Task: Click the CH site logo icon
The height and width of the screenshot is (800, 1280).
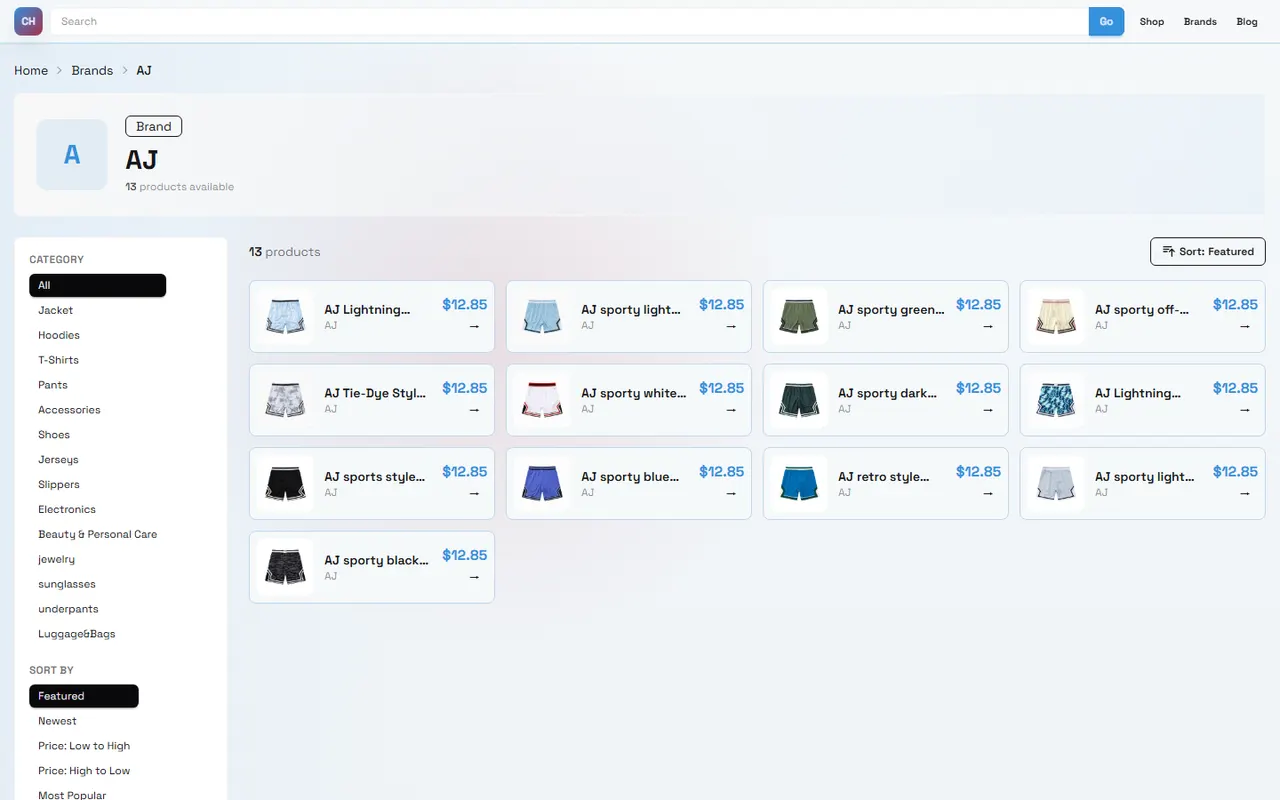Action: click(28, 21)
